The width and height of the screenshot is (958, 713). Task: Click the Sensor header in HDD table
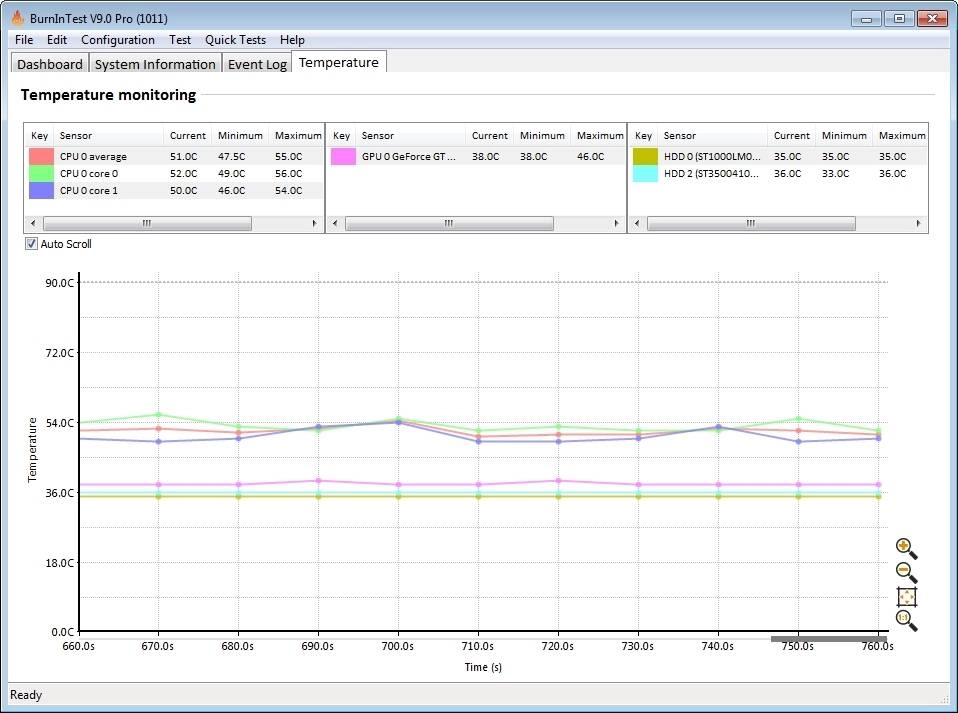pyautogui.click(x=712, y=136)
